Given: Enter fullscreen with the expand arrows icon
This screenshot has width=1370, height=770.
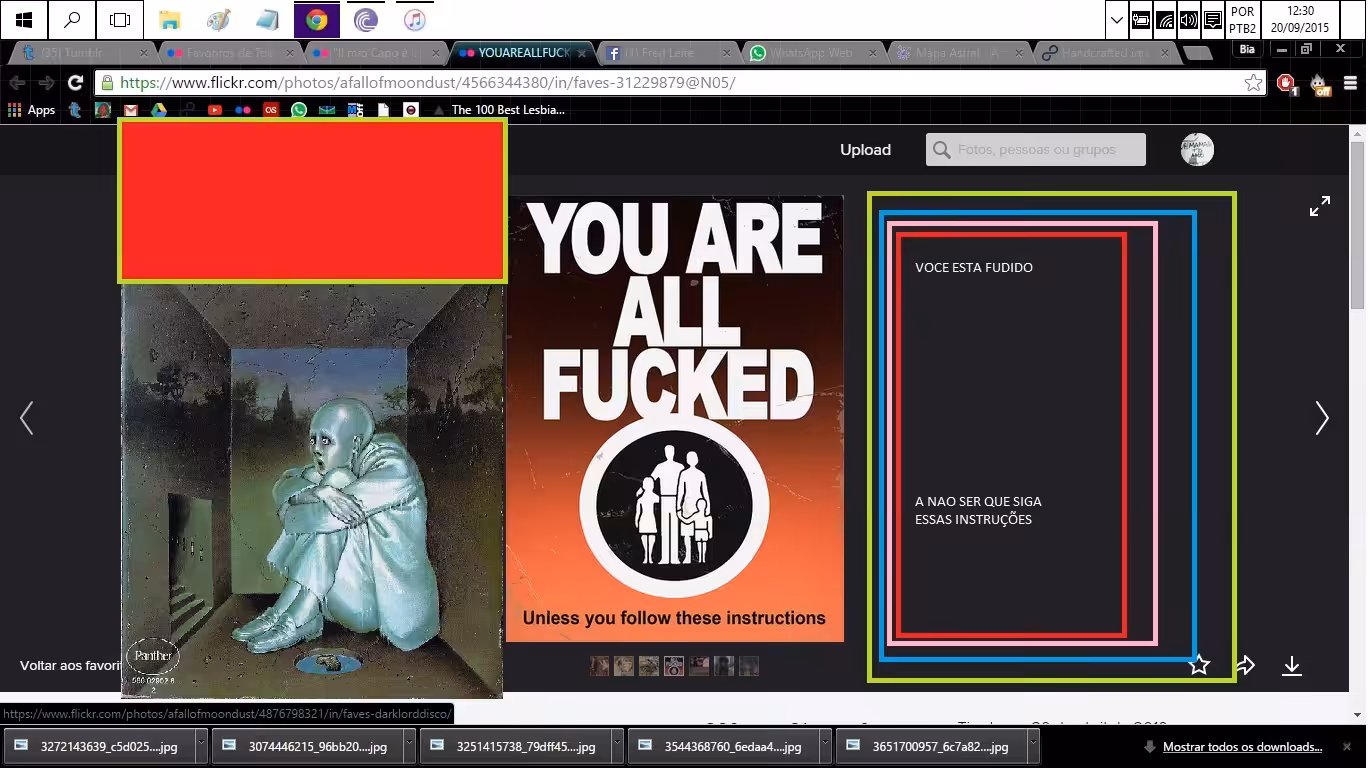Looking at the screenshot, I should pos(1320,206).
